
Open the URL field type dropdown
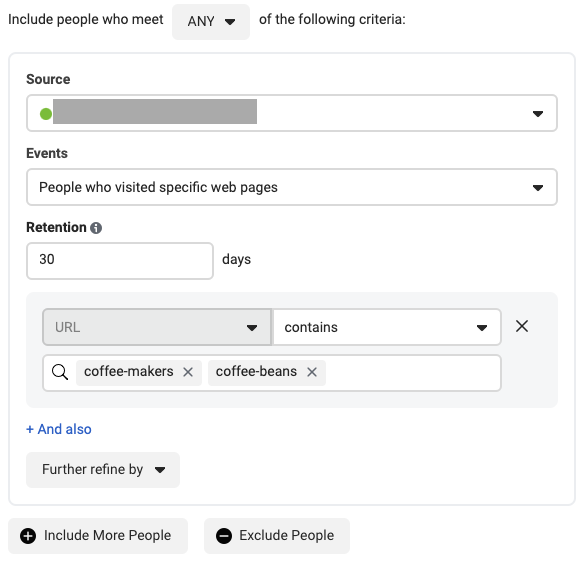tap(157, 327)
